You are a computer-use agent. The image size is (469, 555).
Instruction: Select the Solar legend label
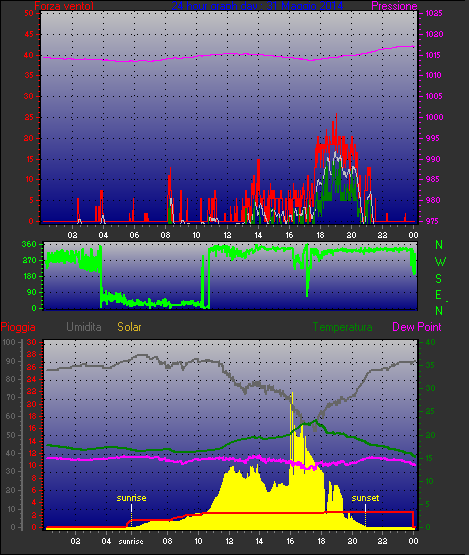tap(129, 327)
